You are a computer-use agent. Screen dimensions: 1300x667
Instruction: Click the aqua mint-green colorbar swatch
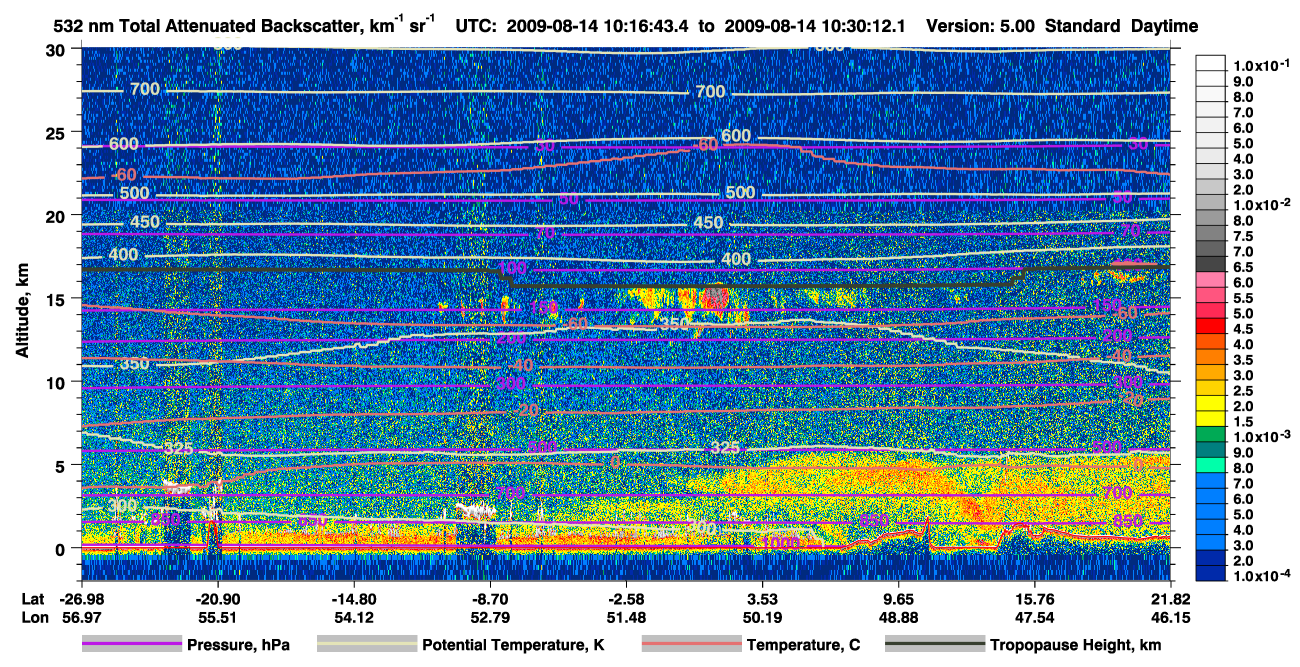pos(1211,465)
